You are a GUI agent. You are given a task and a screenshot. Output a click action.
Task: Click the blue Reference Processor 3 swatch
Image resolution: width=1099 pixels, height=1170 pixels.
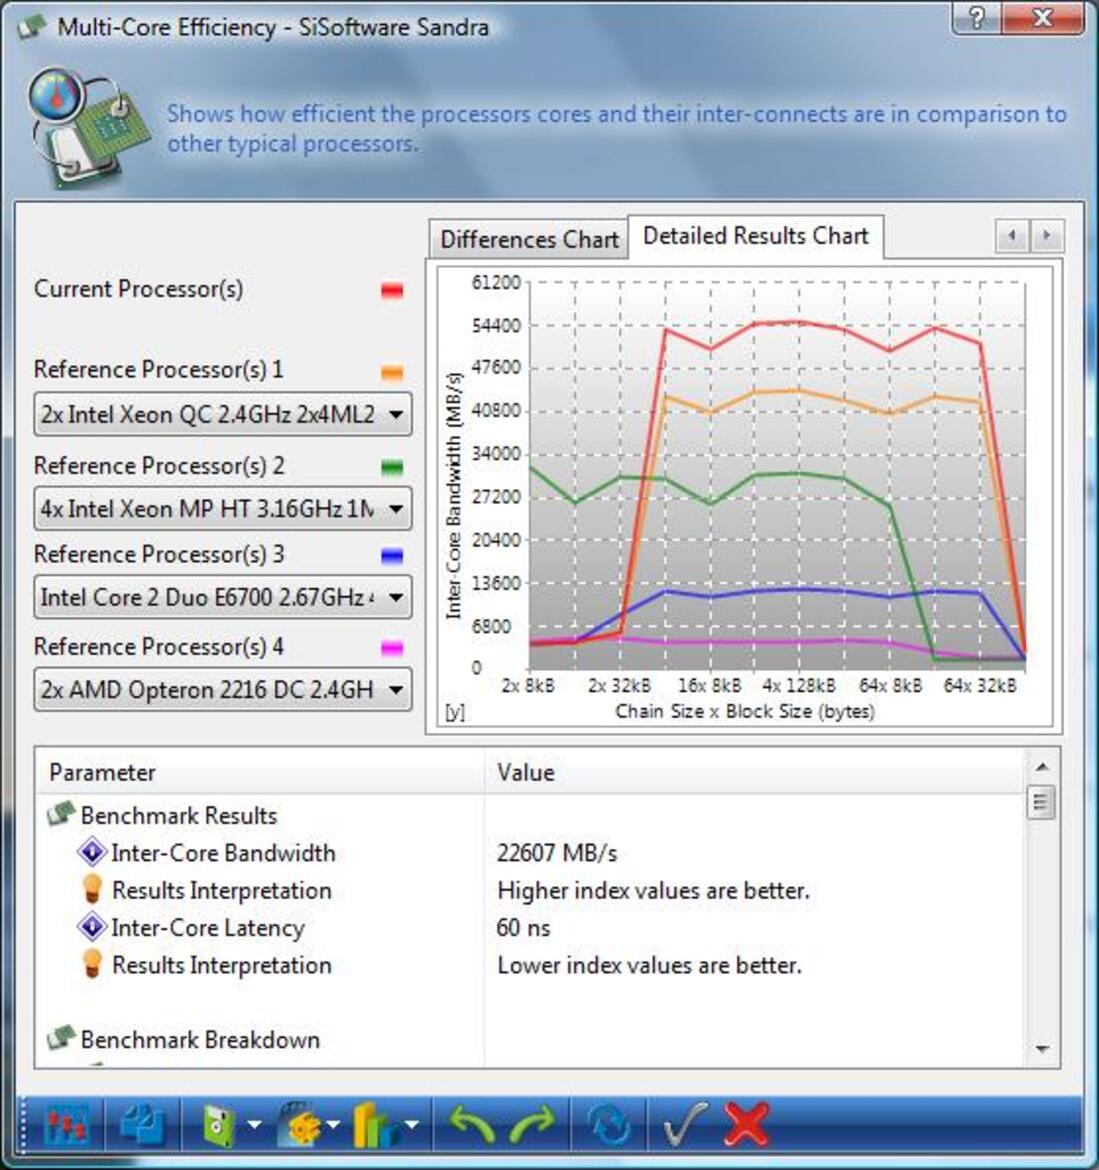[392, 556]
